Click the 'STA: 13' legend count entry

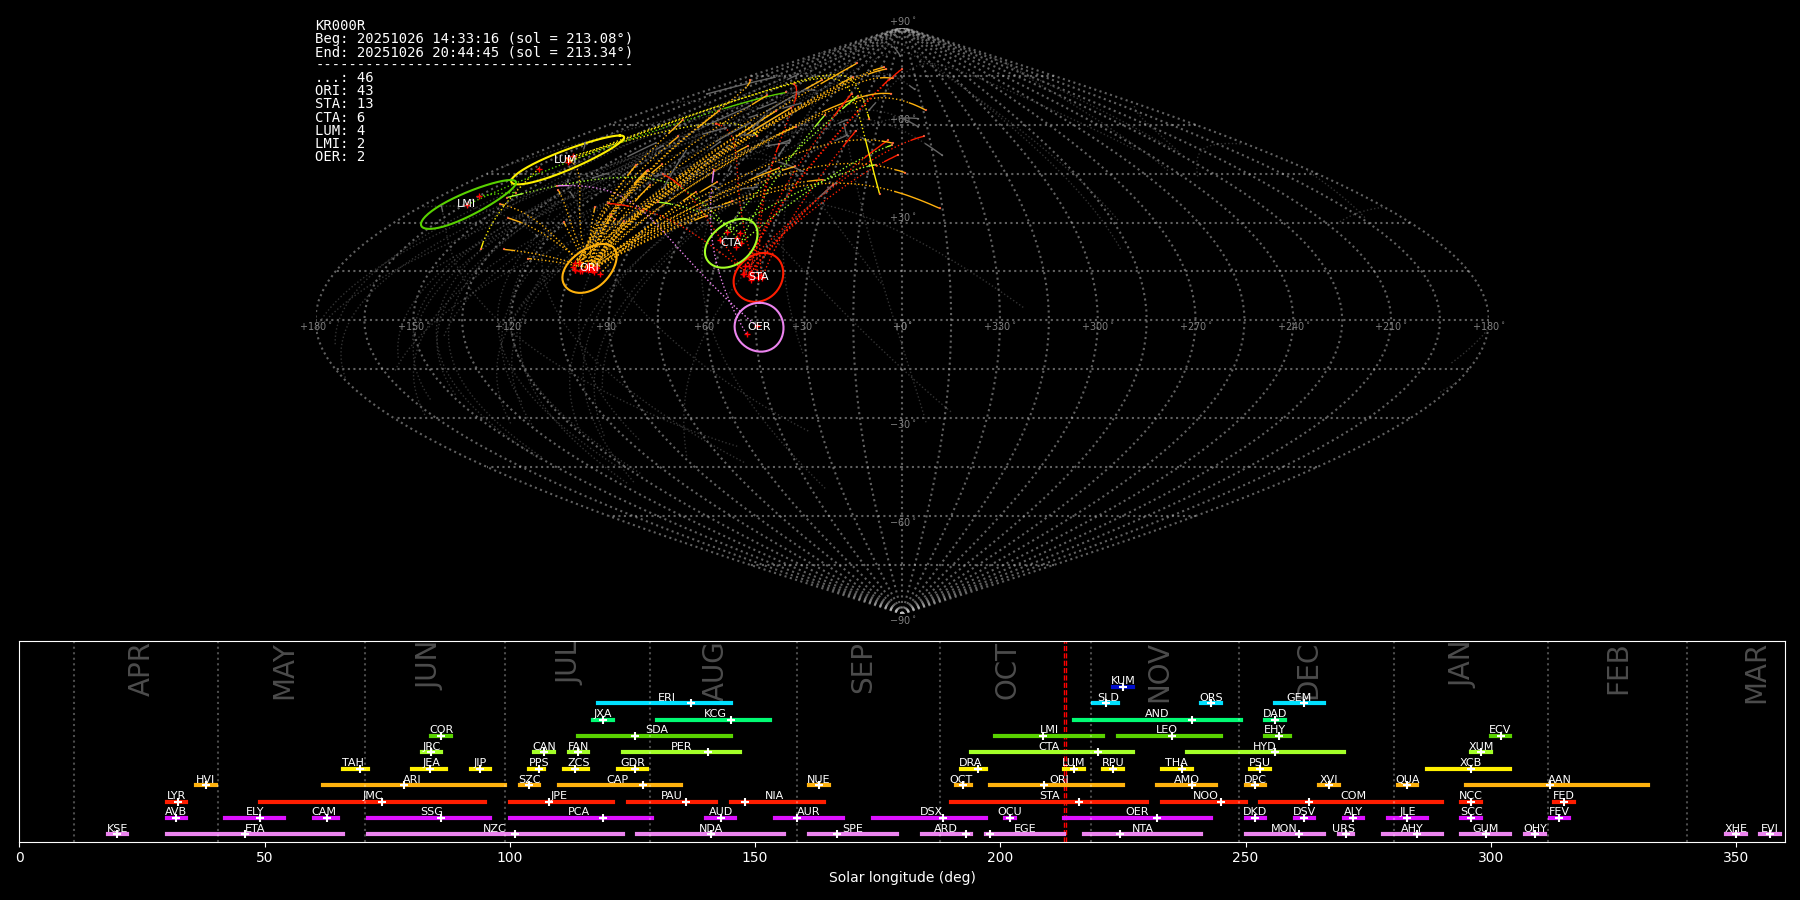point(344,104)
